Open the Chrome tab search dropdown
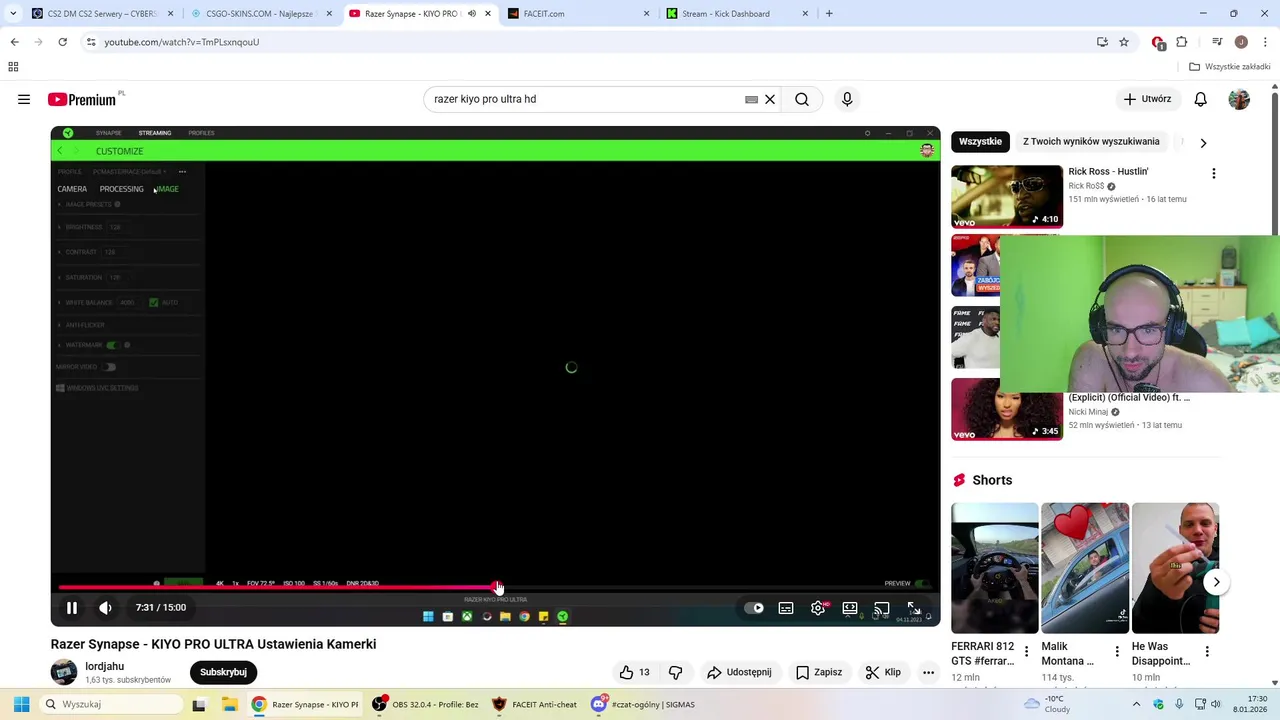Screen dimensions: 1280x720 [12, 14]
